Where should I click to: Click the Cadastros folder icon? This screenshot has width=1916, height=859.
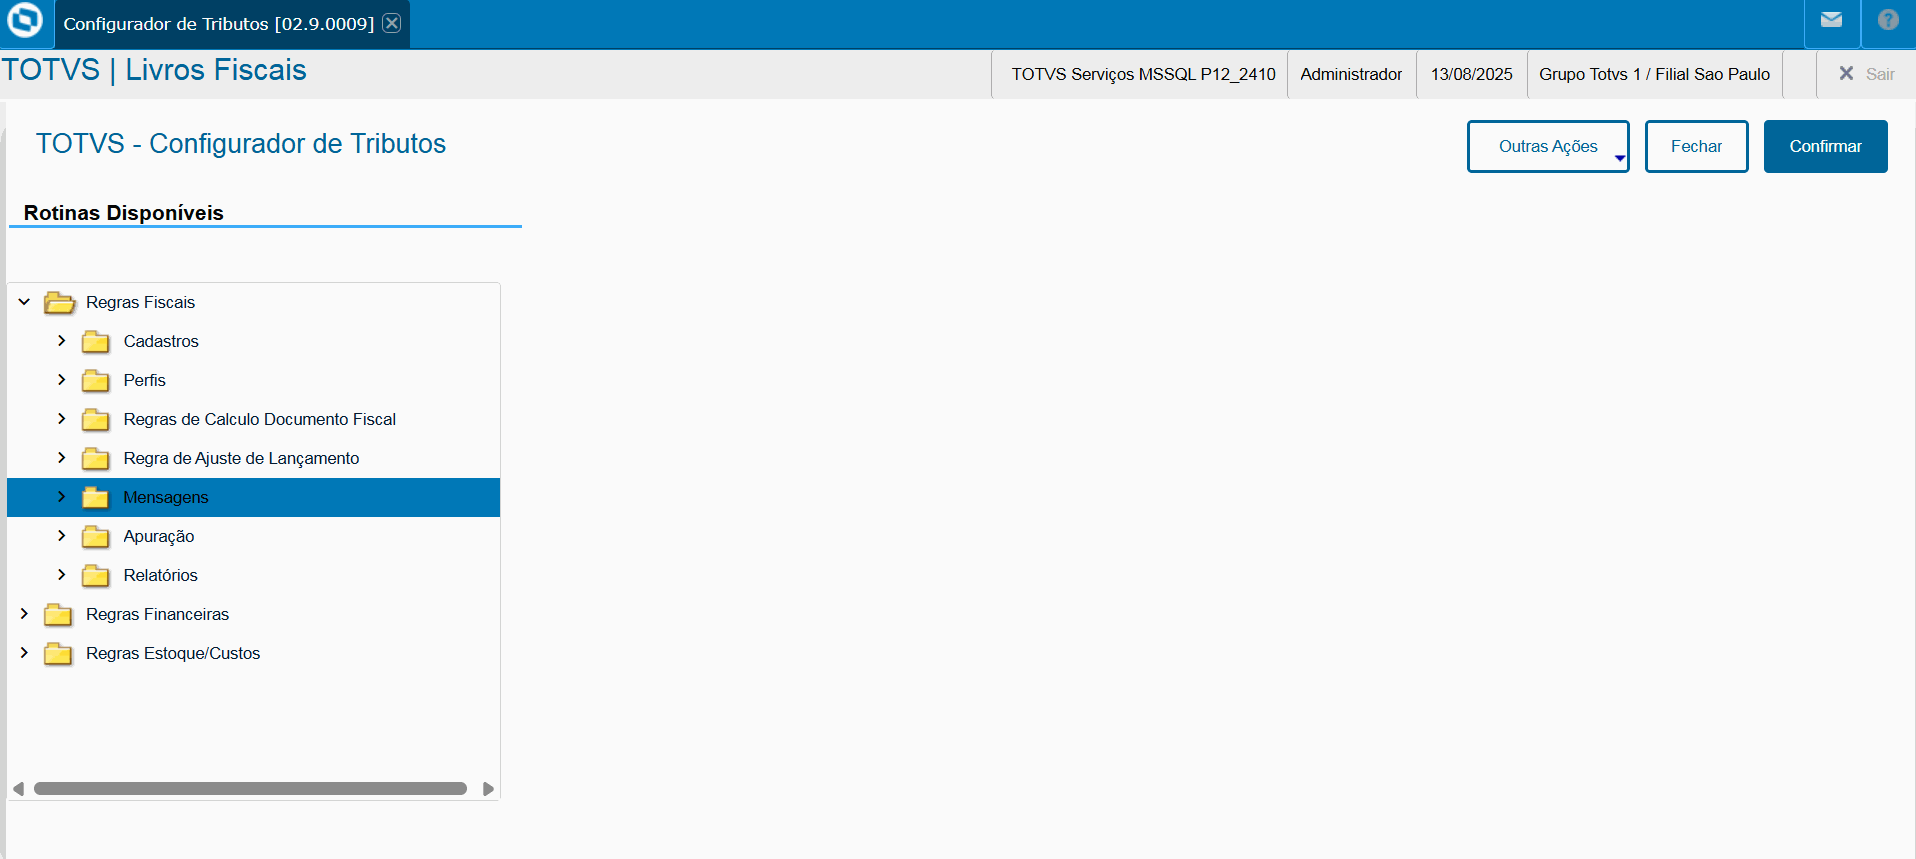point(96,342)
